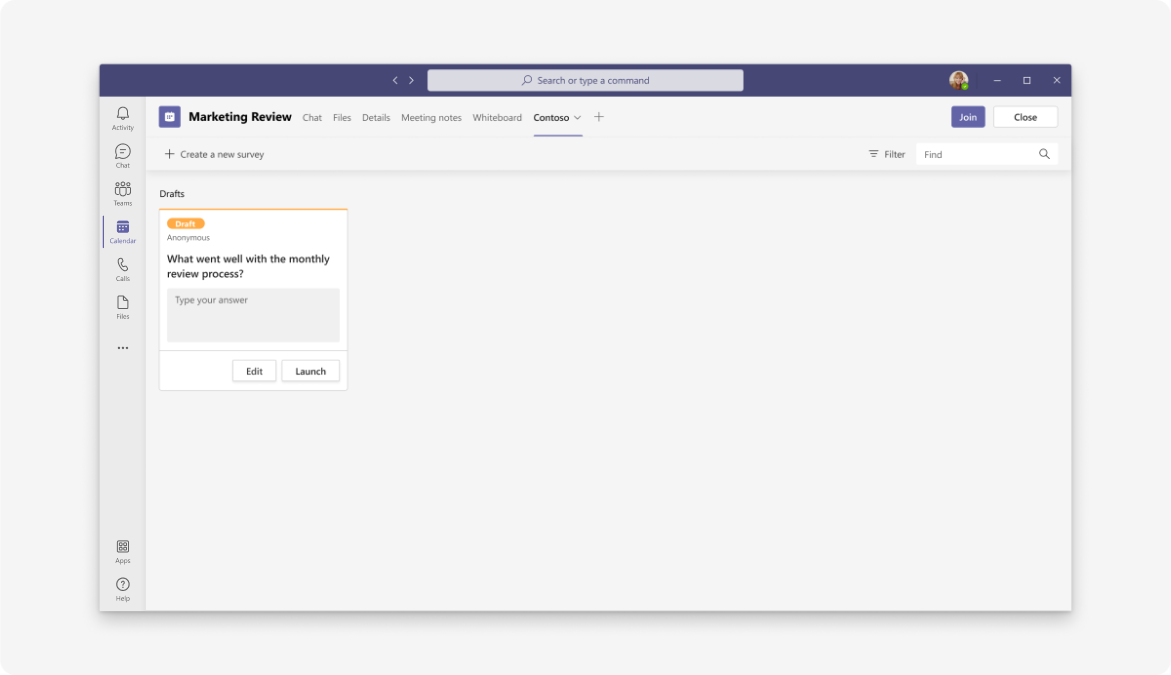
Task: Maximize the Teams window
Action: [x=1027, y=81]
